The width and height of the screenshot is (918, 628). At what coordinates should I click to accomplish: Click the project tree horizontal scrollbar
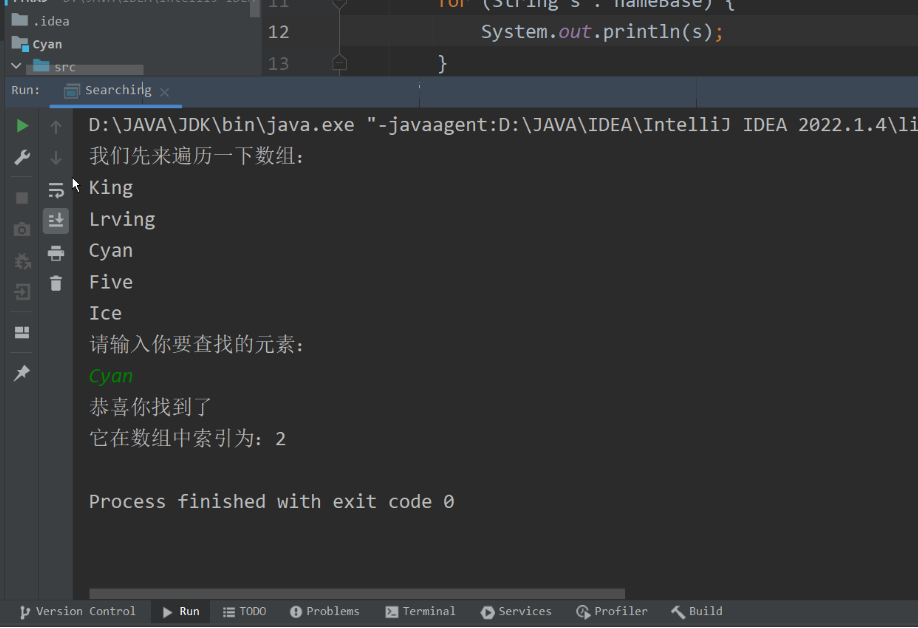pyautogui.click(x=84, y=70)
